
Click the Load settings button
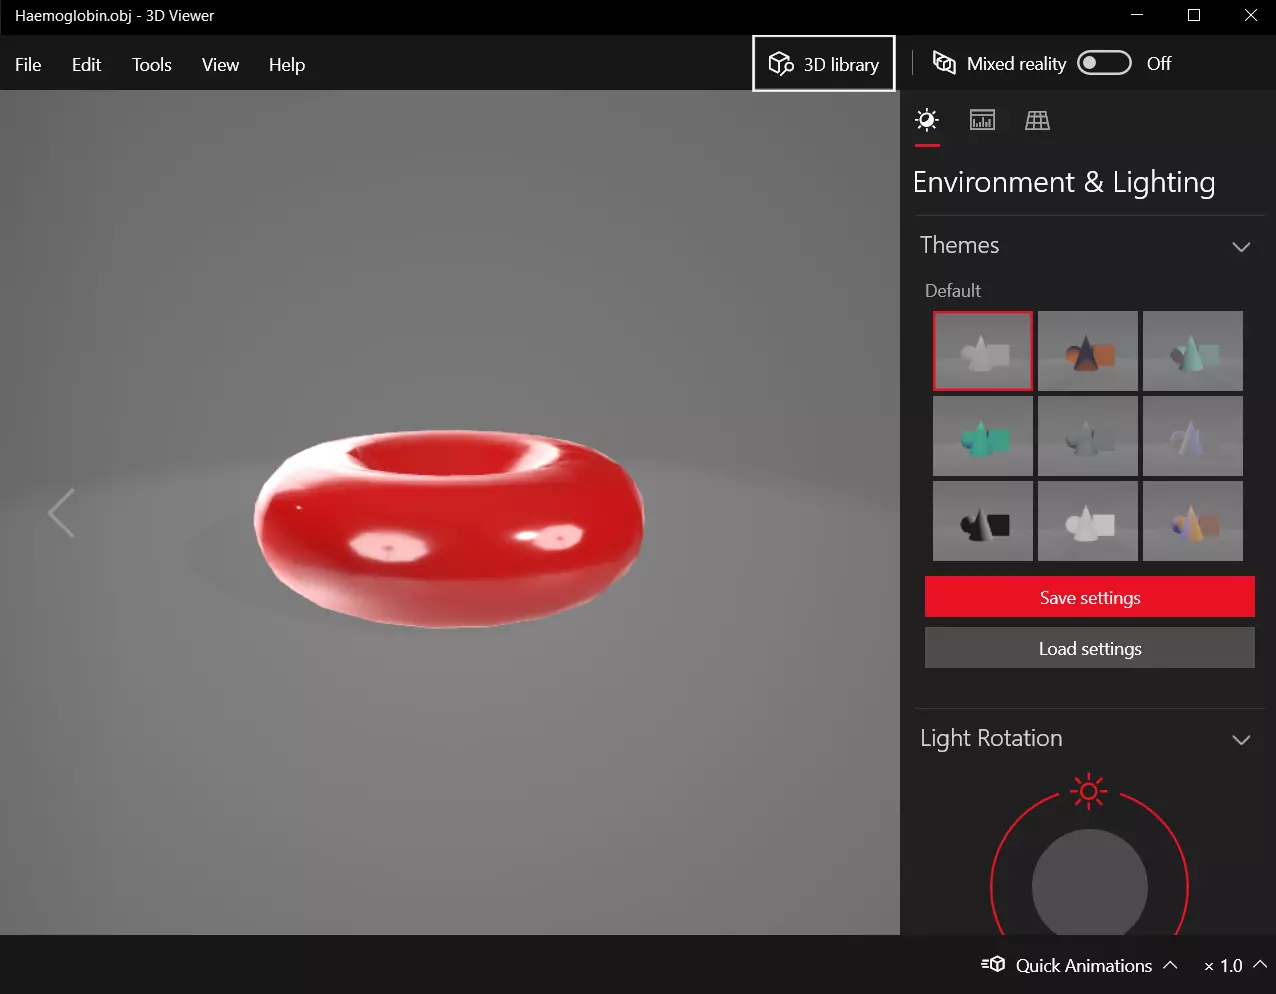coord(1090,648)
